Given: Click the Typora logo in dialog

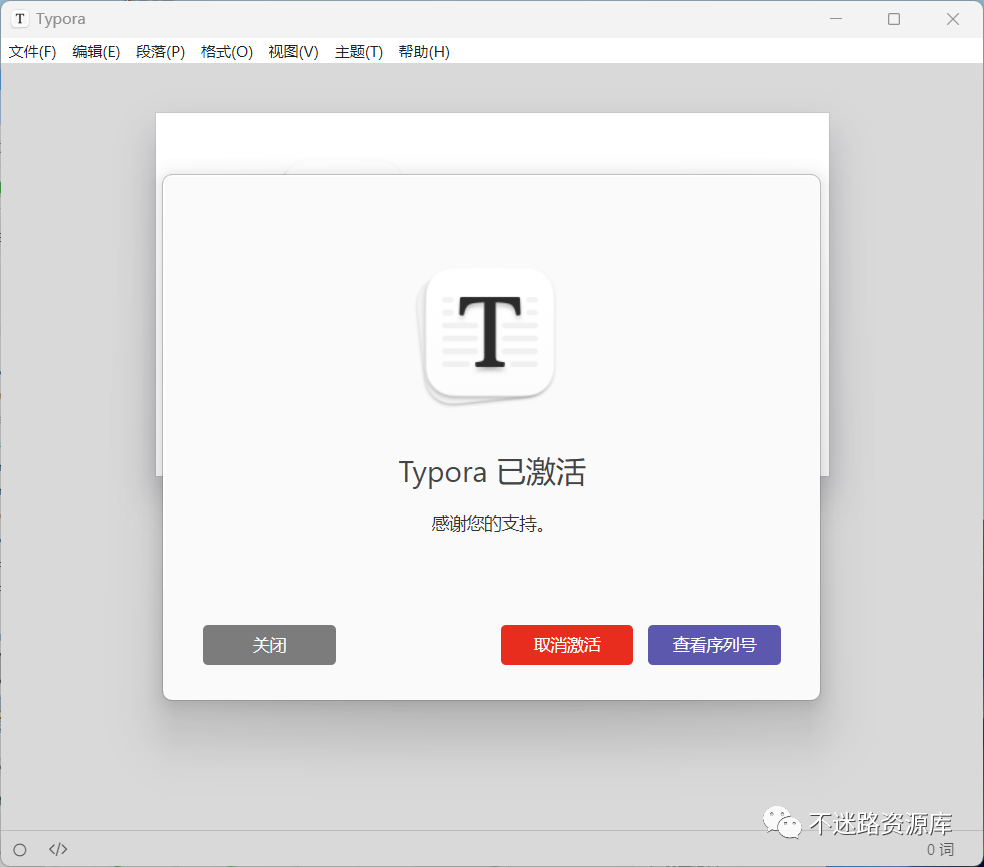Looking at the screenshot, I should 486,336.
